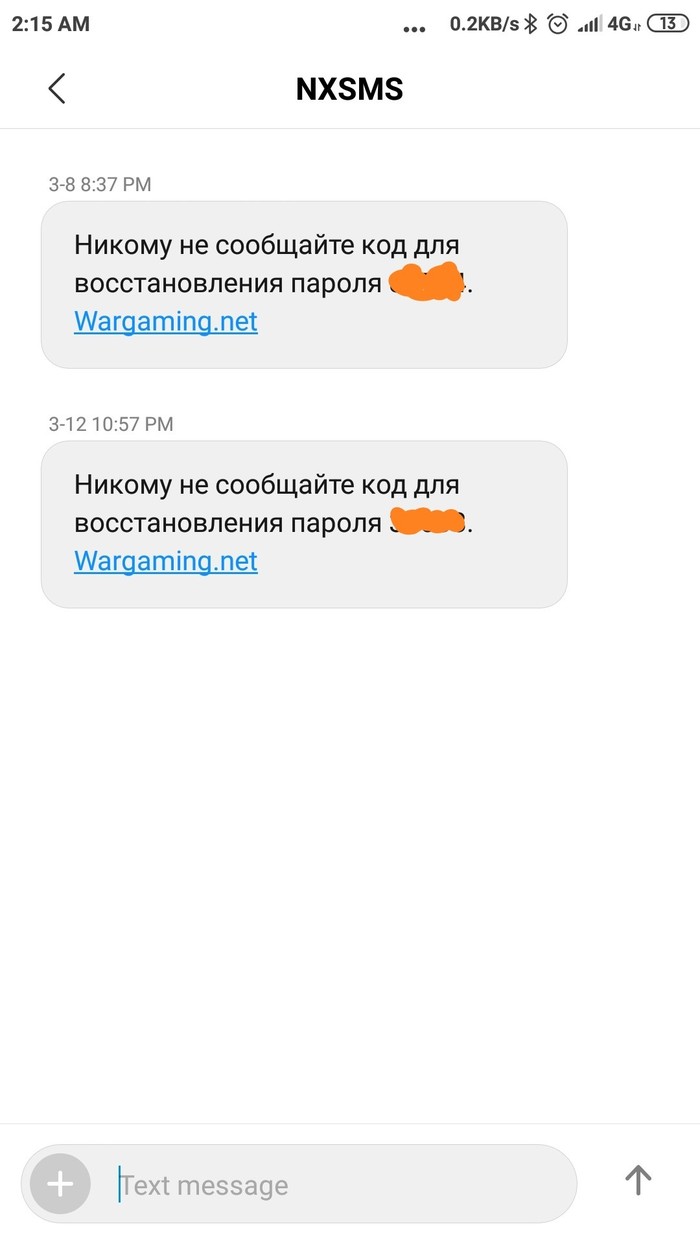The image size is (700, 1244).
Task: Tap the Bluetooth status icon
Action: click(534, 24)
